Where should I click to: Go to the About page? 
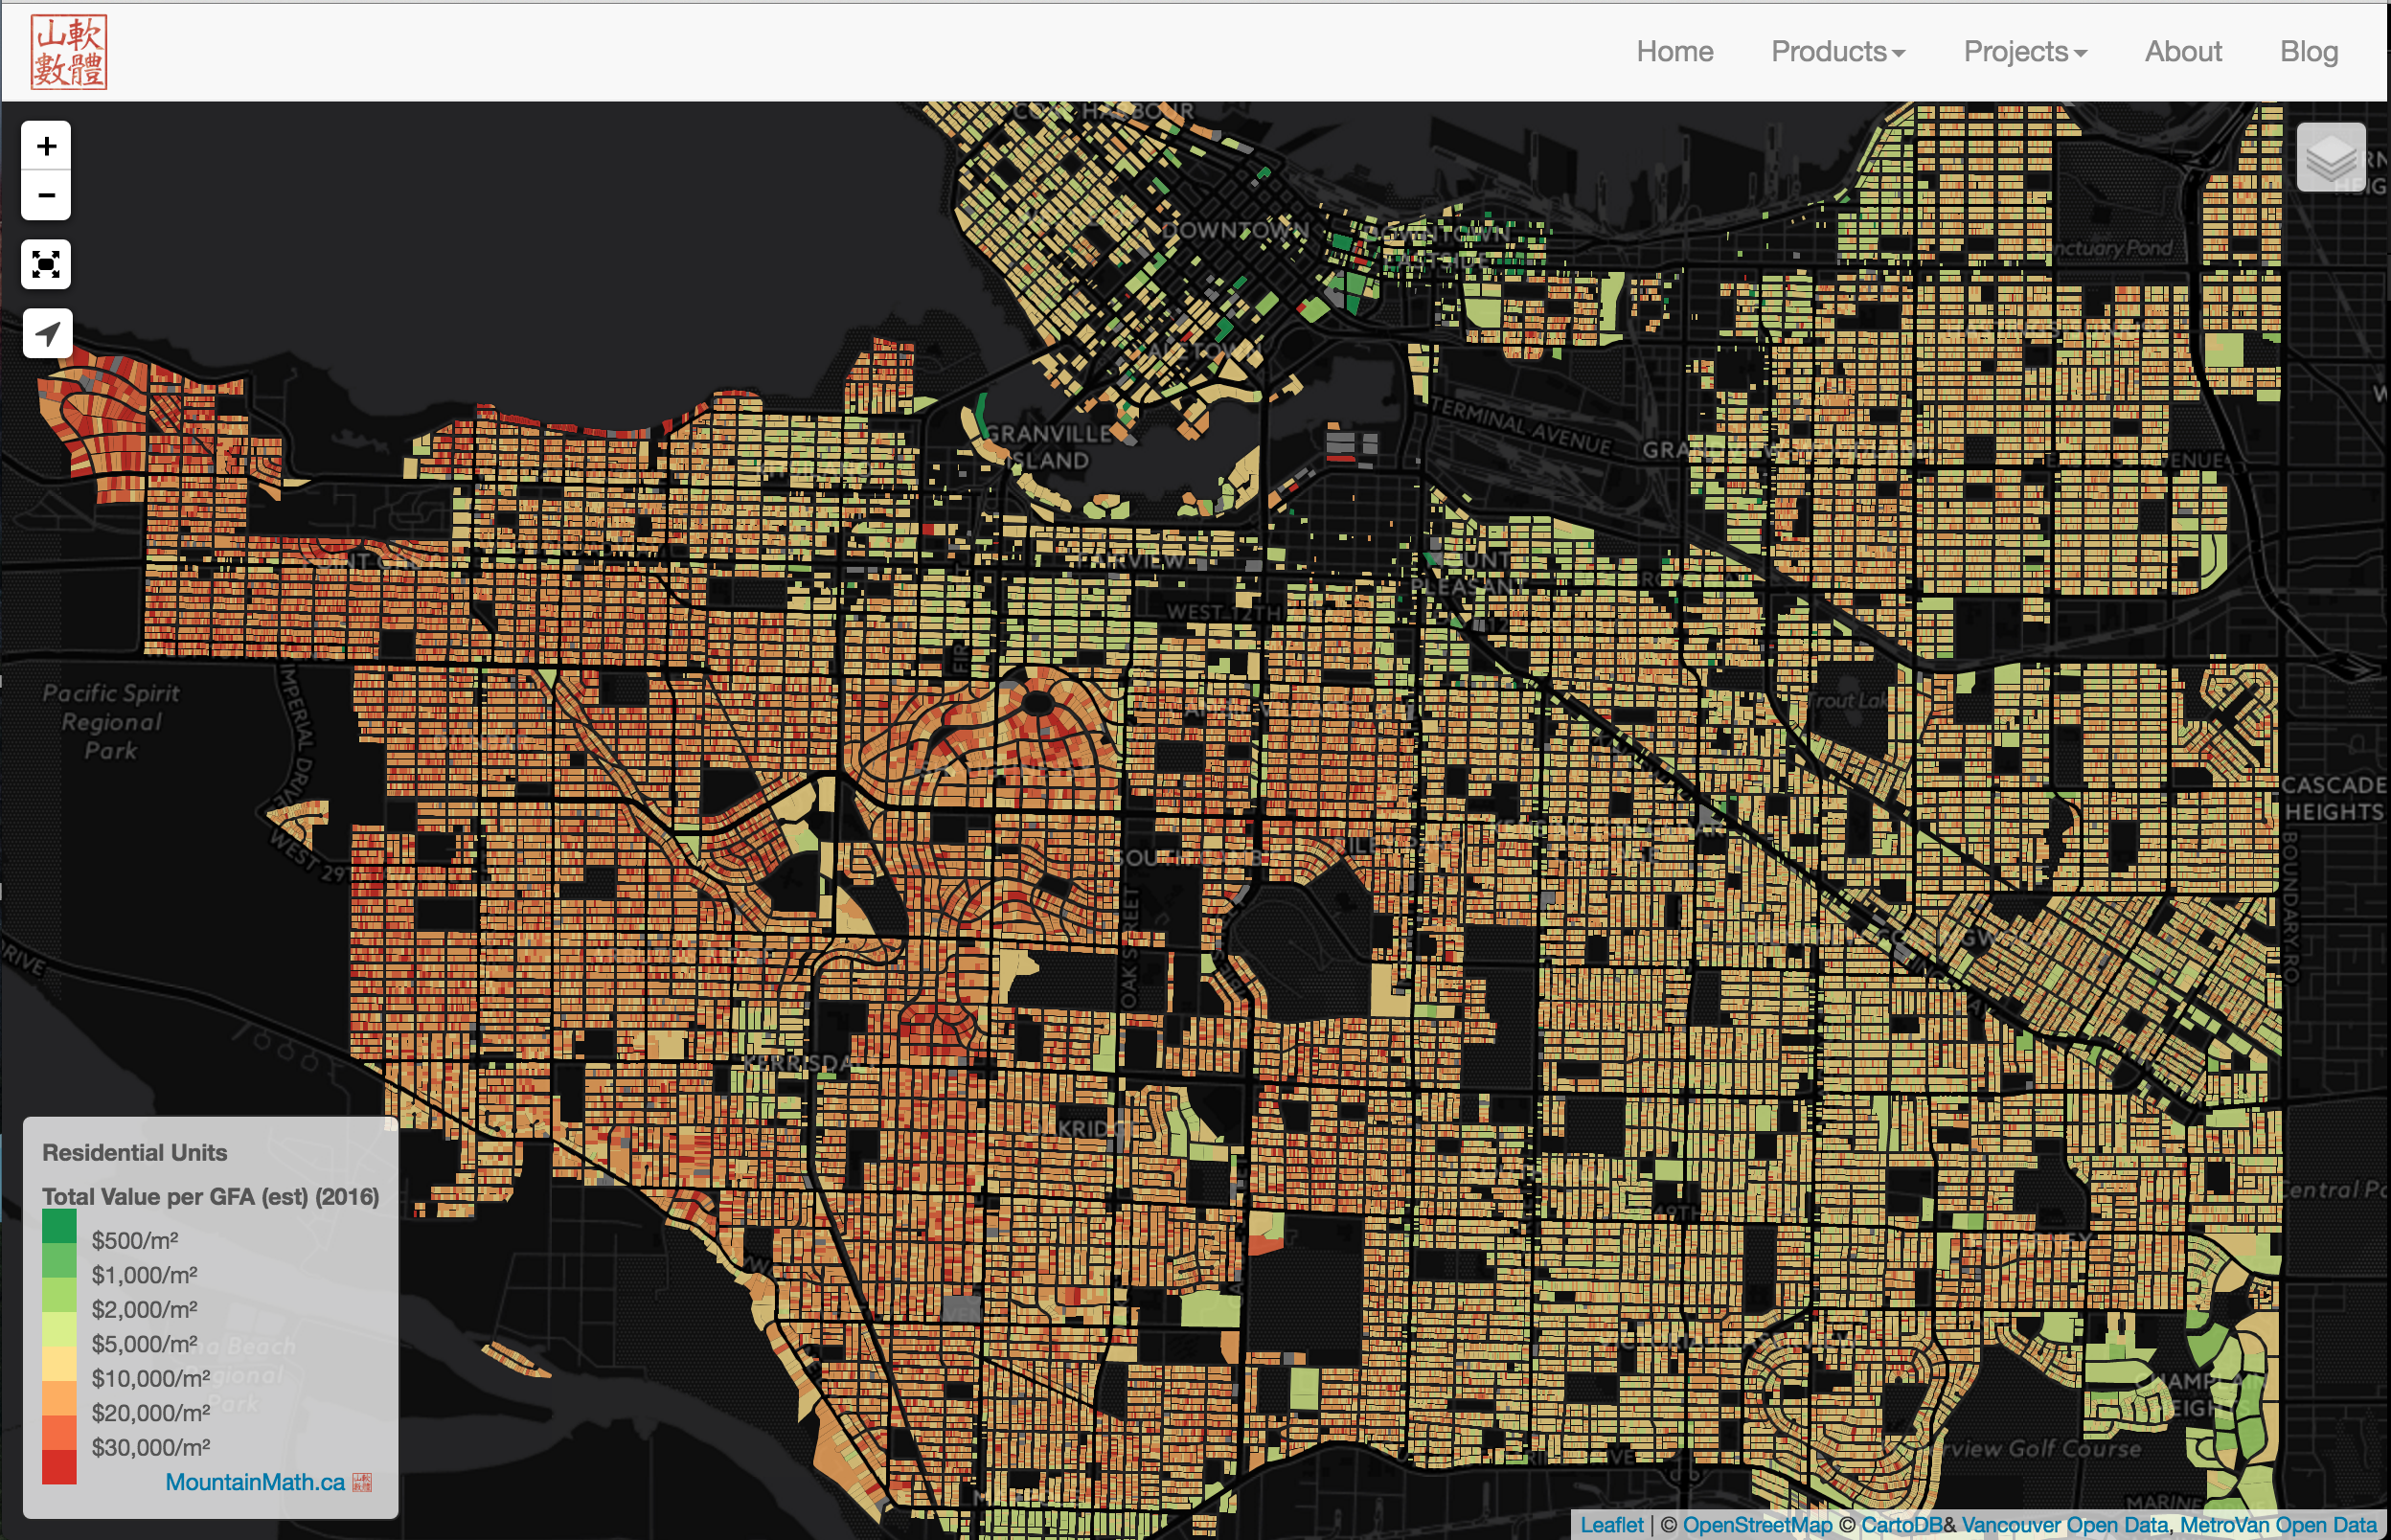coord(2182,52)
